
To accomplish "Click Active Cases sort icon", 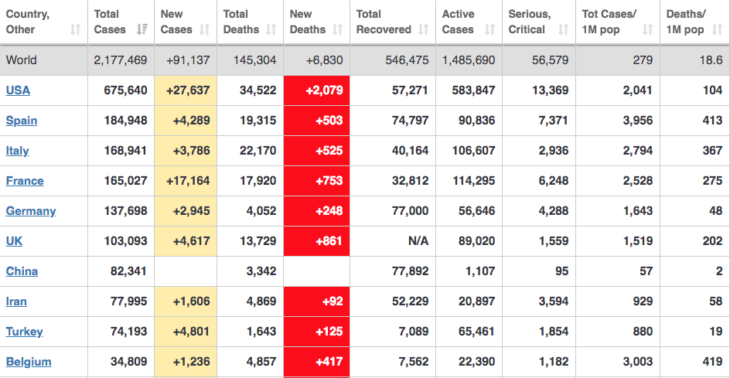I will pos(490,30).
